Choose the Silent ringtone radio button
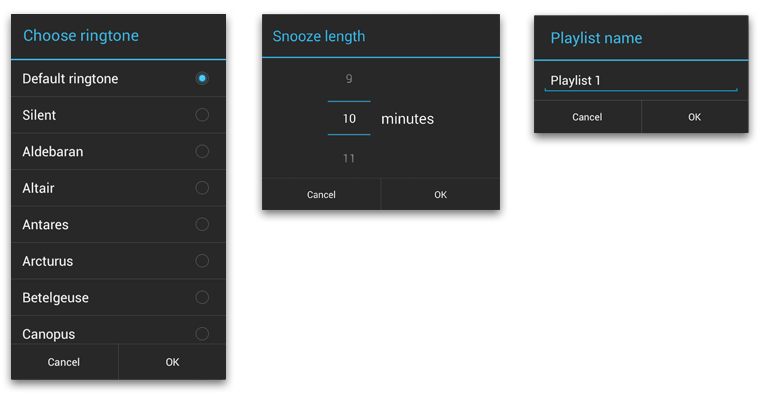Viewport: 760px width, 400px height. click(x=202, y=115)
